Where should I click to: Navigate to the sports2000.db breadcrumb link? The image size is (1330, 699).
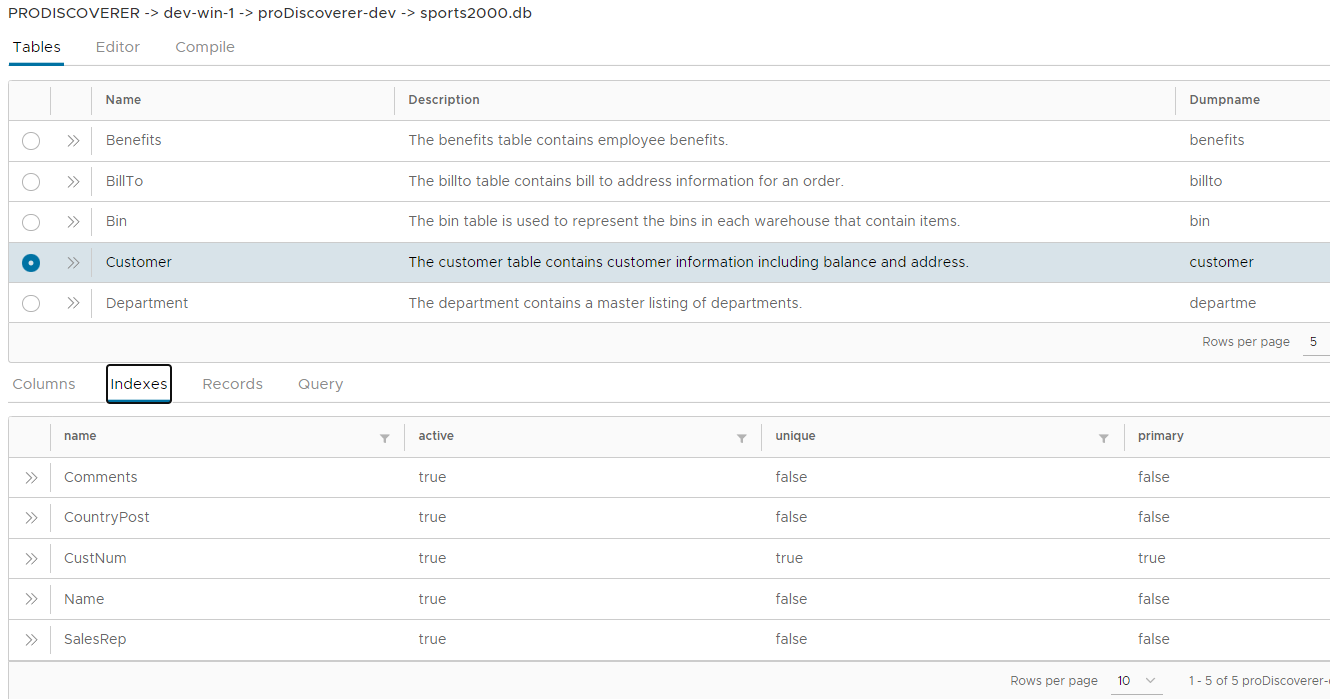pos(475,13)
